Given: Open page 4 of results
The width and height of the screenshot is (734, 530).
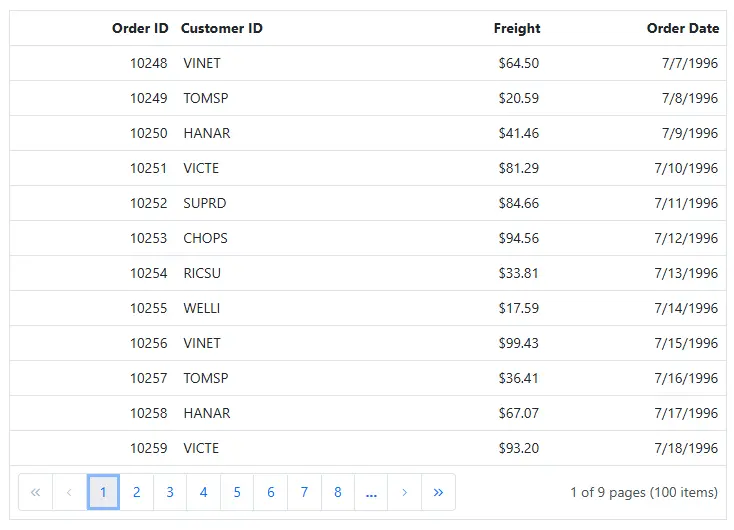Looking at the screenshot, I should tap(204, 492).
